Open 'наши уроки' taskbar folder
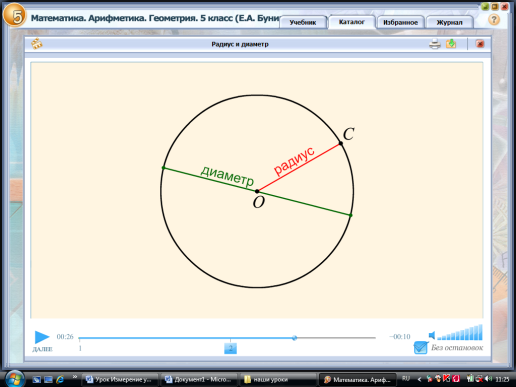516x387 pixels. pos(276,379)
